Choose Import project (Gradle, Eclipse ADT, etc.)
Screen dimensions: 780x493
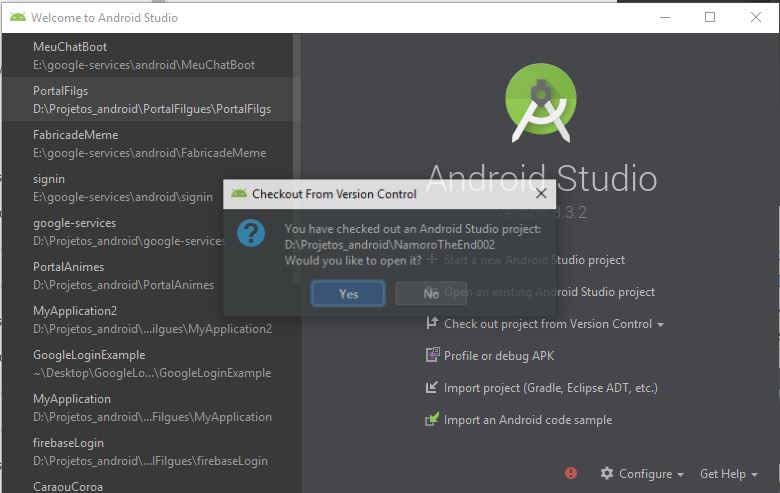click(x=551, y=388)
